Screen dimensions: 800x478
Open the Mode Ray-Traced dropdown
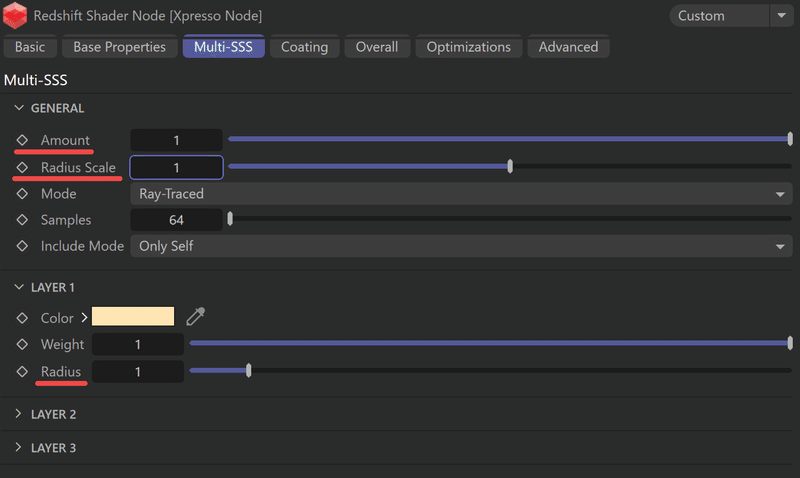pyautogui.click(x=461, y=194)
